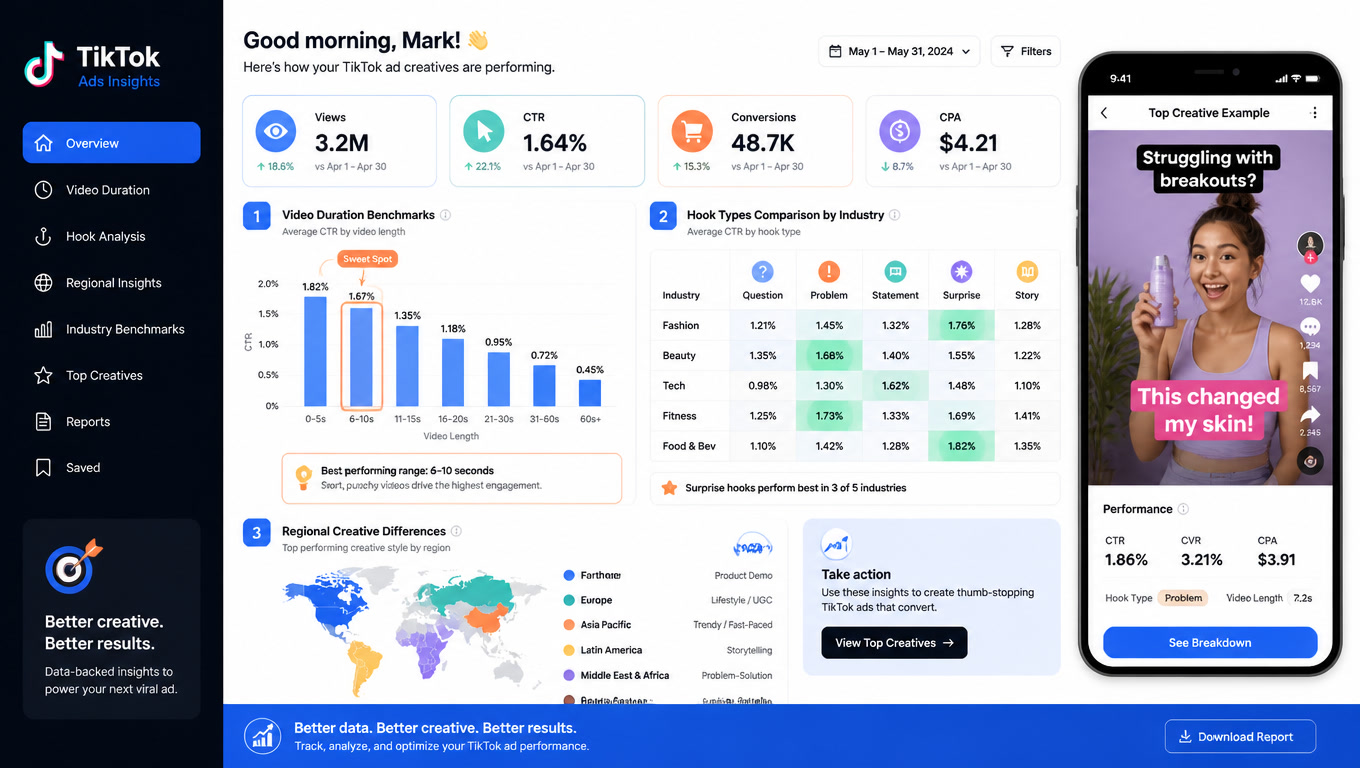1360x768 pixels.
Task: Open Video Duration sidebar item
Action: pos(111,190)
